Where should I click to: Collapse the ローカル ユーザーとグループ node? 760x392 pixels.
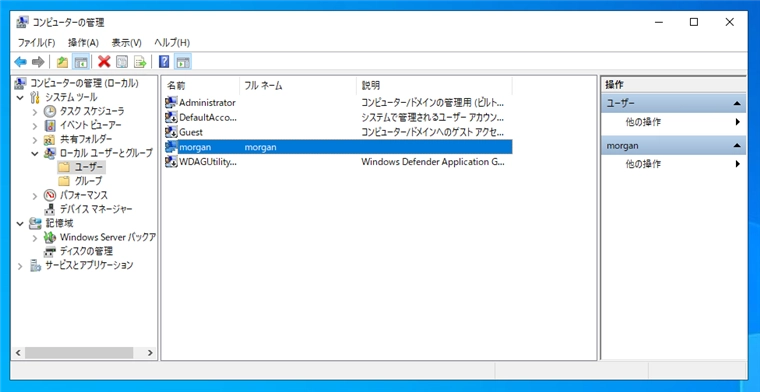point(34,154)
